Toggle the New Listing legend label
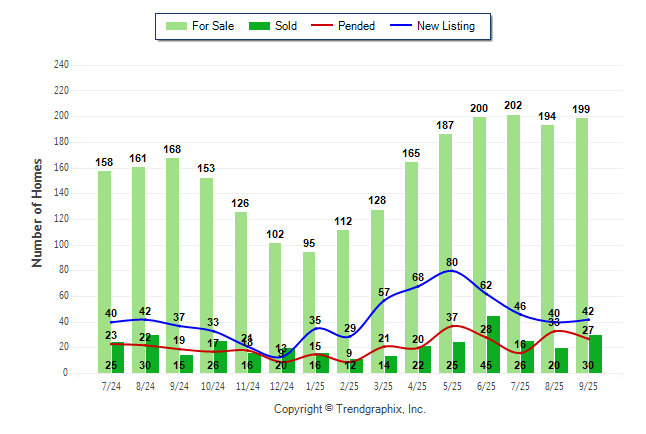The image size is (646, 434). (446, 26)
